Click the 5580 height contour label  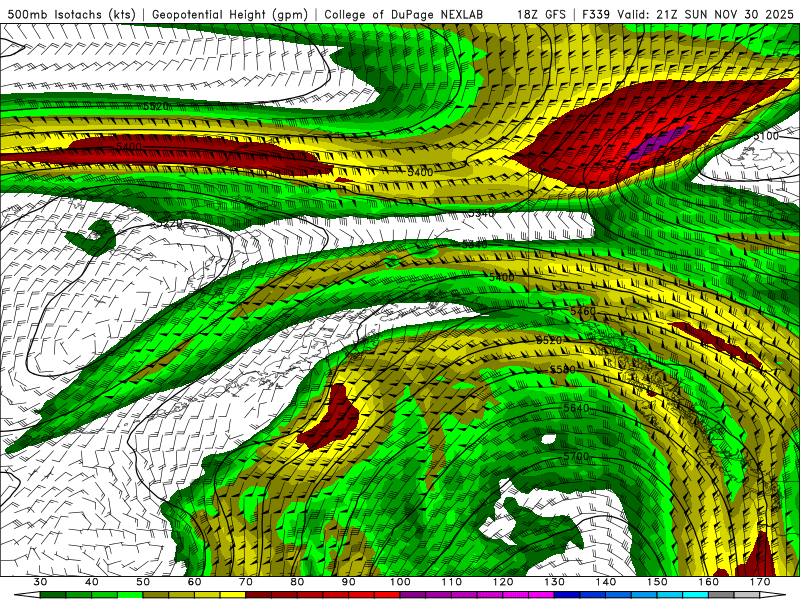pyautogui.click(x=562, y=369)
